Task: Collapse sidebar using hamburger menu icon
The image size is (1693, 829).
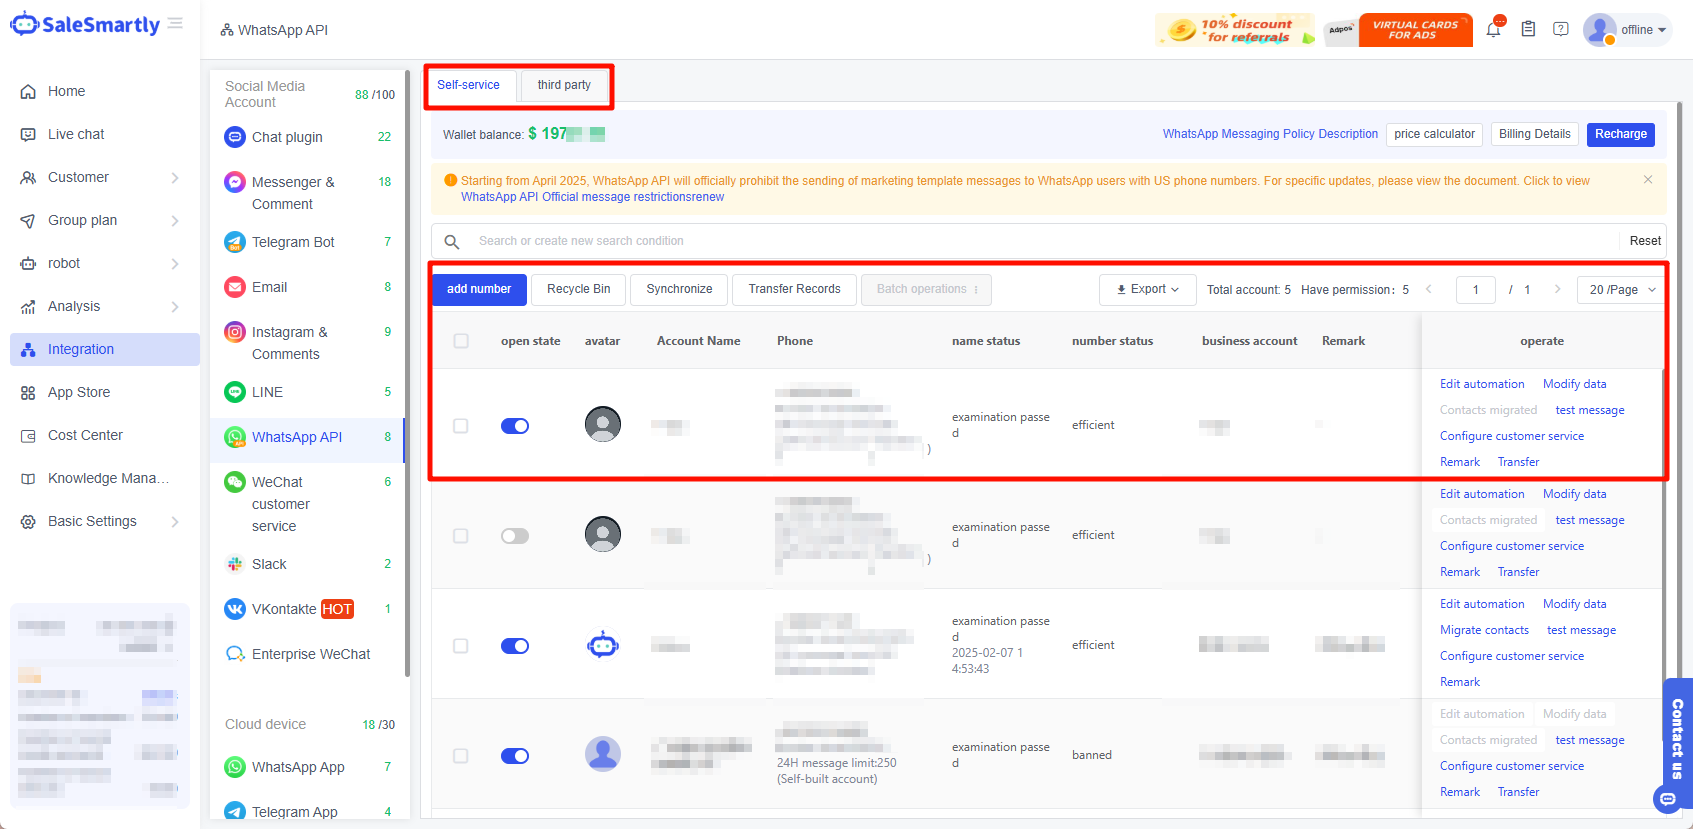Action: coord(176,23)
